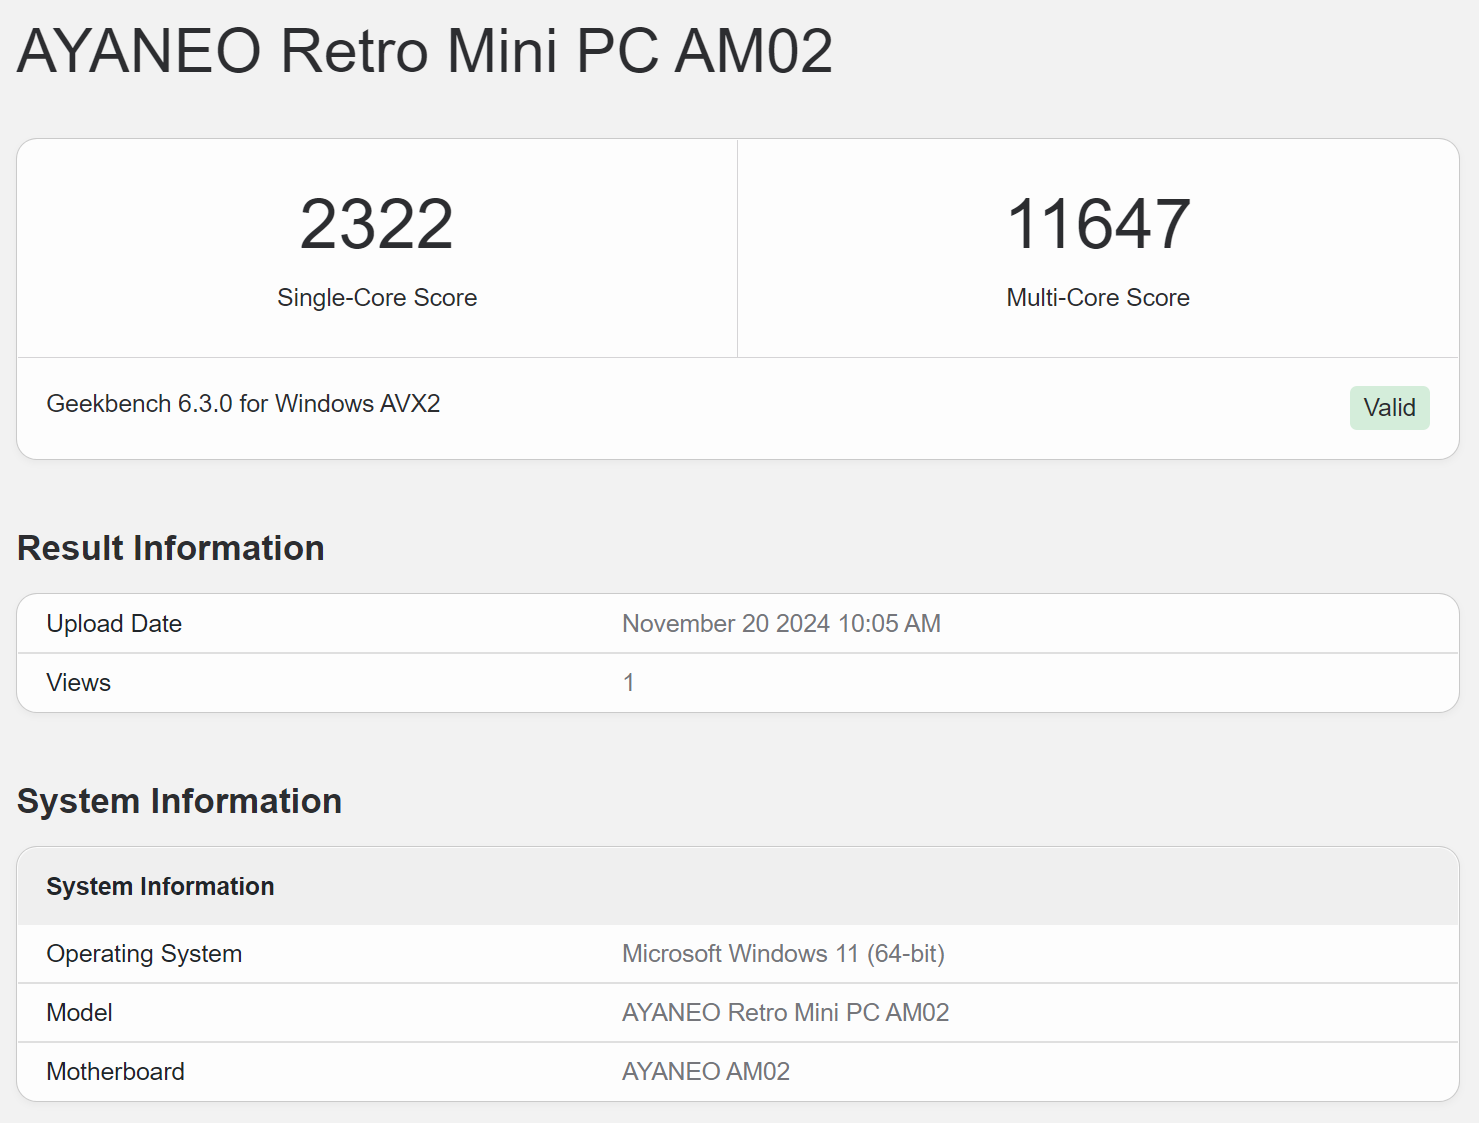The image size is (1479, 1123).
Task: Click the 2322 single-core score number
Action: pos(377,224)
